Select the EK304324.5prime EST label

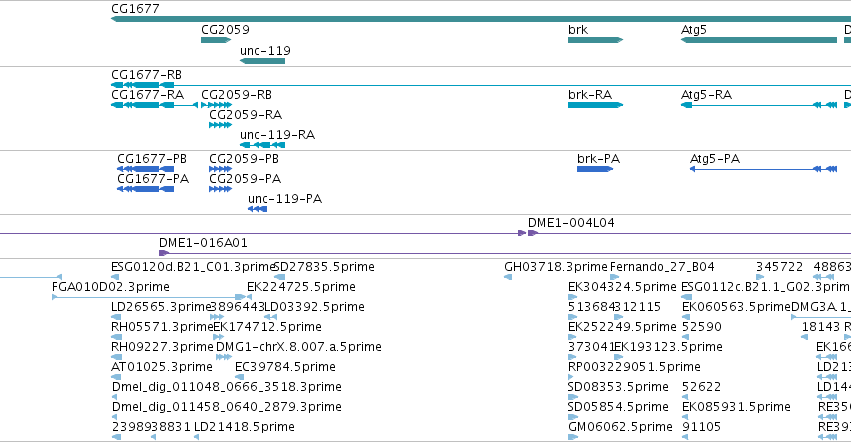coord(622,287)
